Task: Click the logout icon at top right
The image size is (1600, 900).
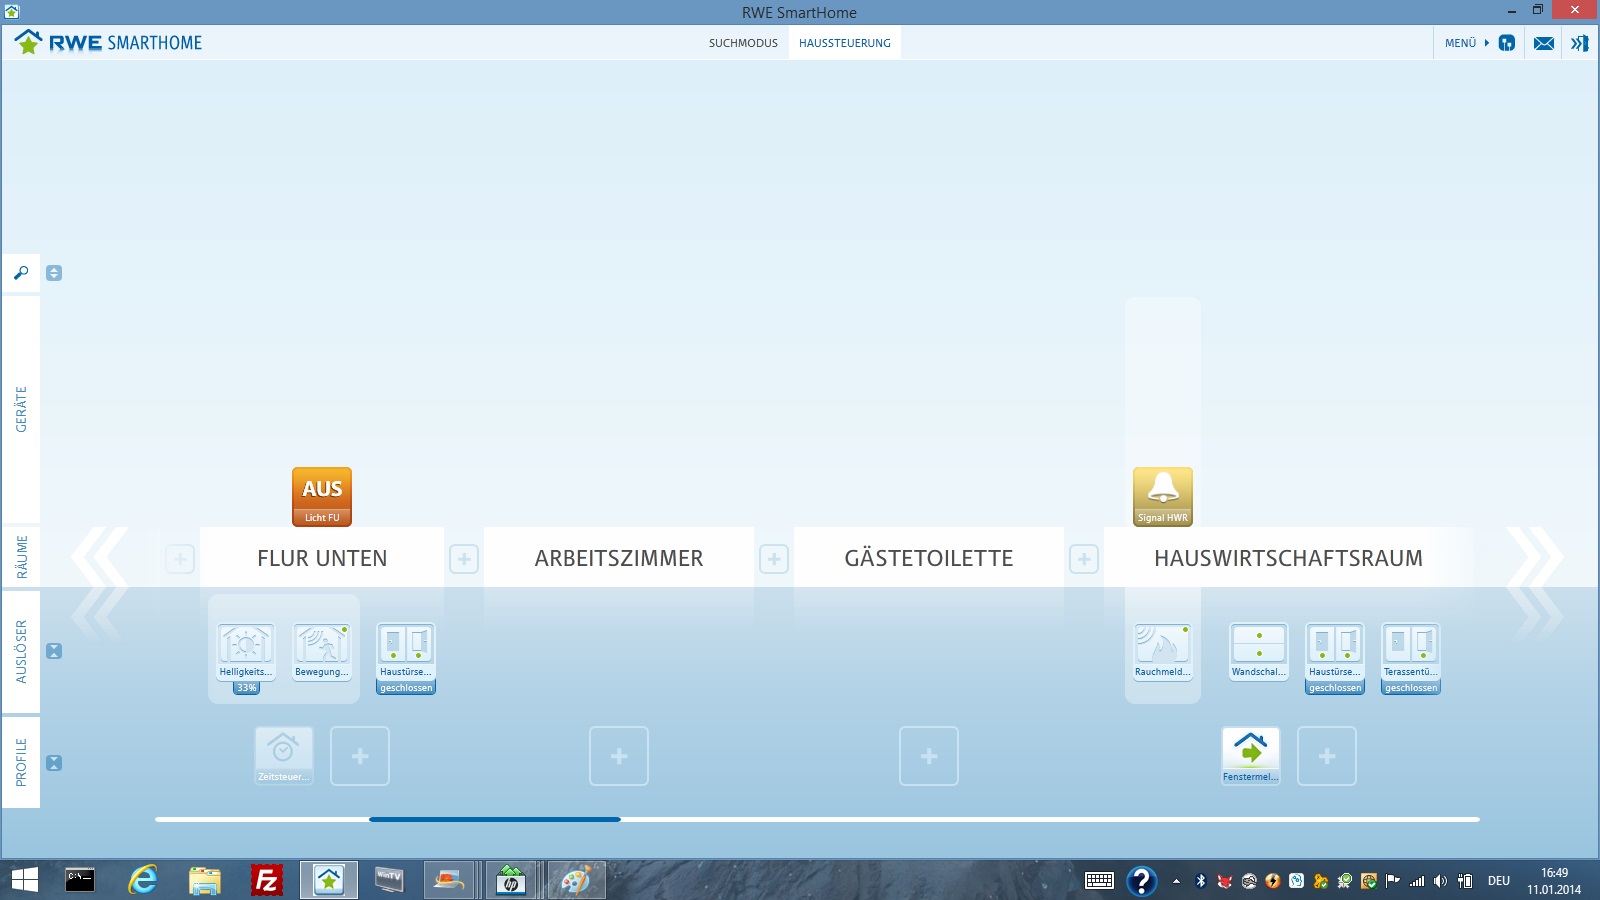Action: coord(1580,43)
